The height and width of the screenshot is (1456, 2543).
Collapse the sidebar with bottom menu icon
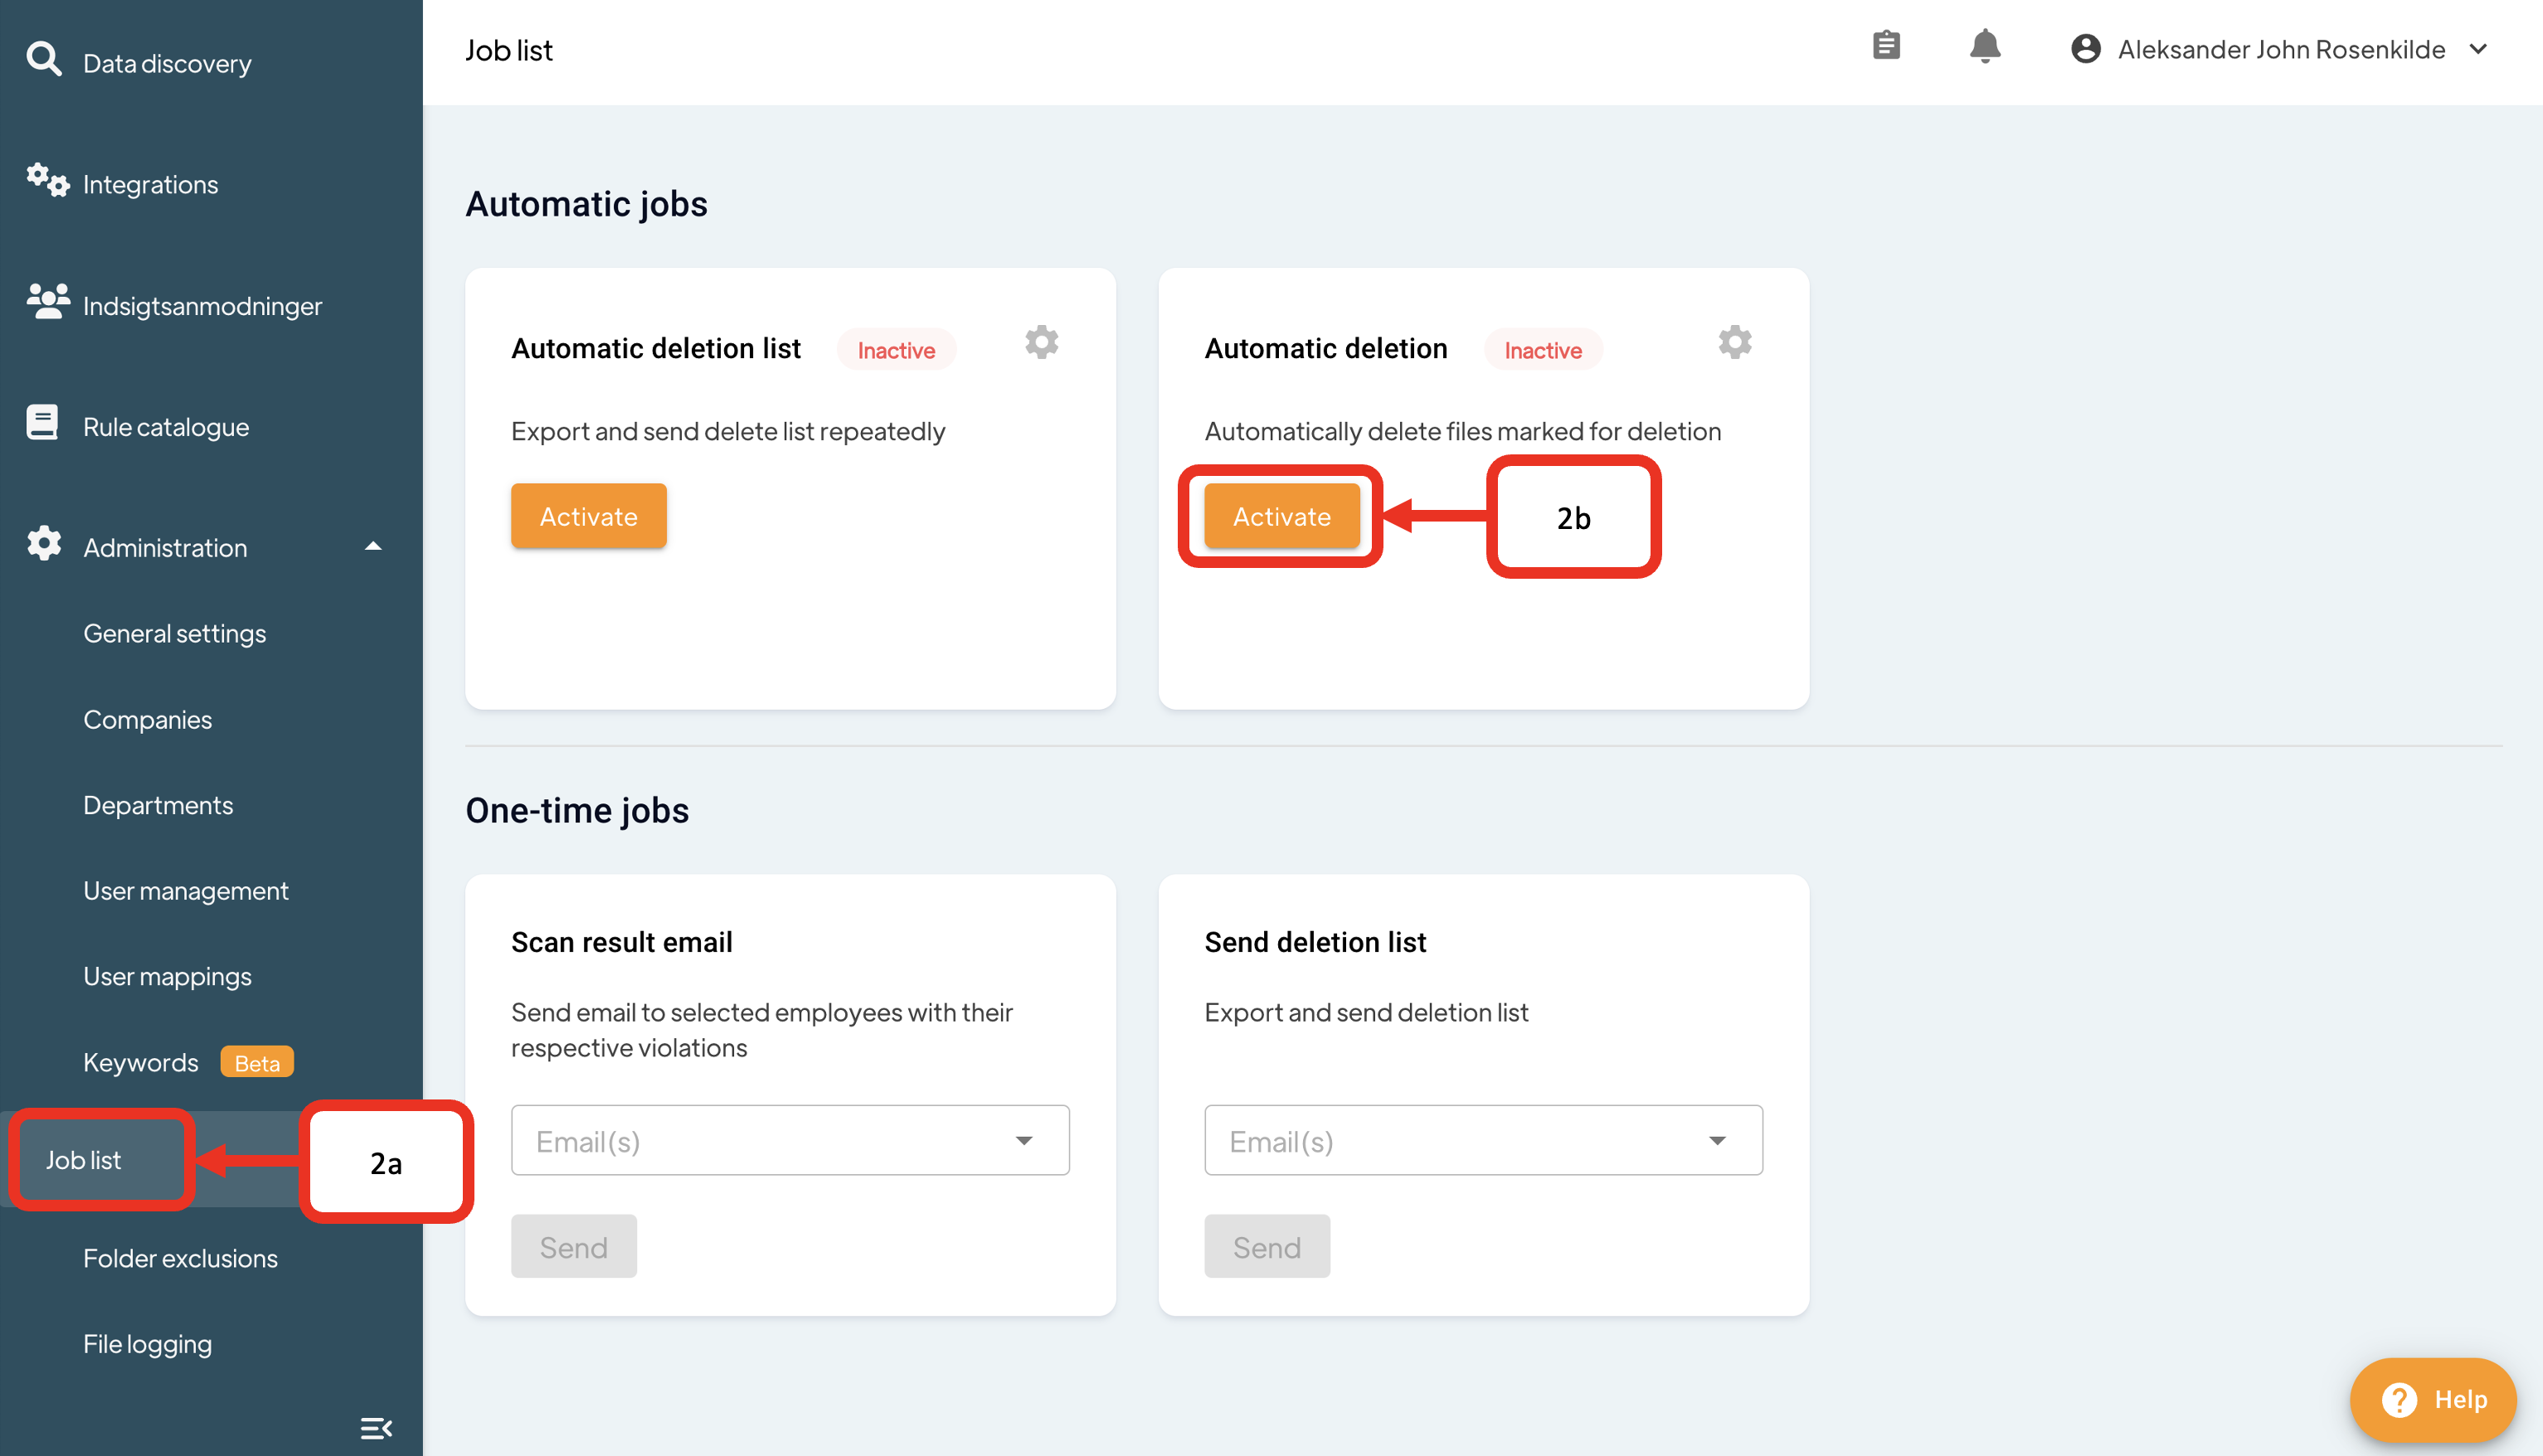pyautogui.click(x=376, y=1428)
